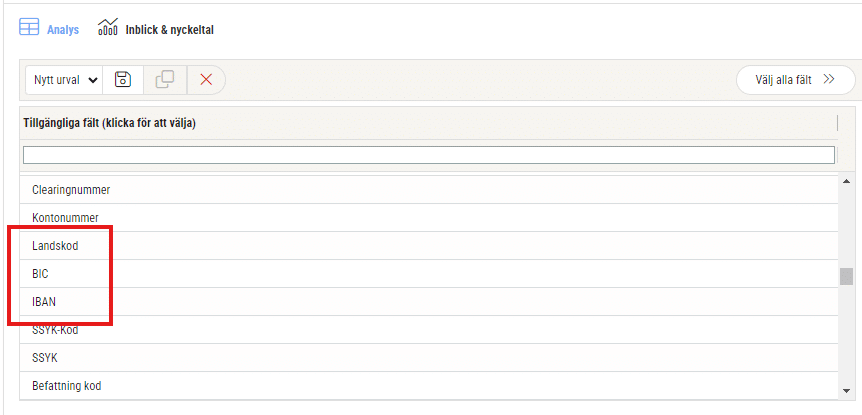Click the scrollbar down arrow
This screenshot has width=862, height=415.
[846, 391]
